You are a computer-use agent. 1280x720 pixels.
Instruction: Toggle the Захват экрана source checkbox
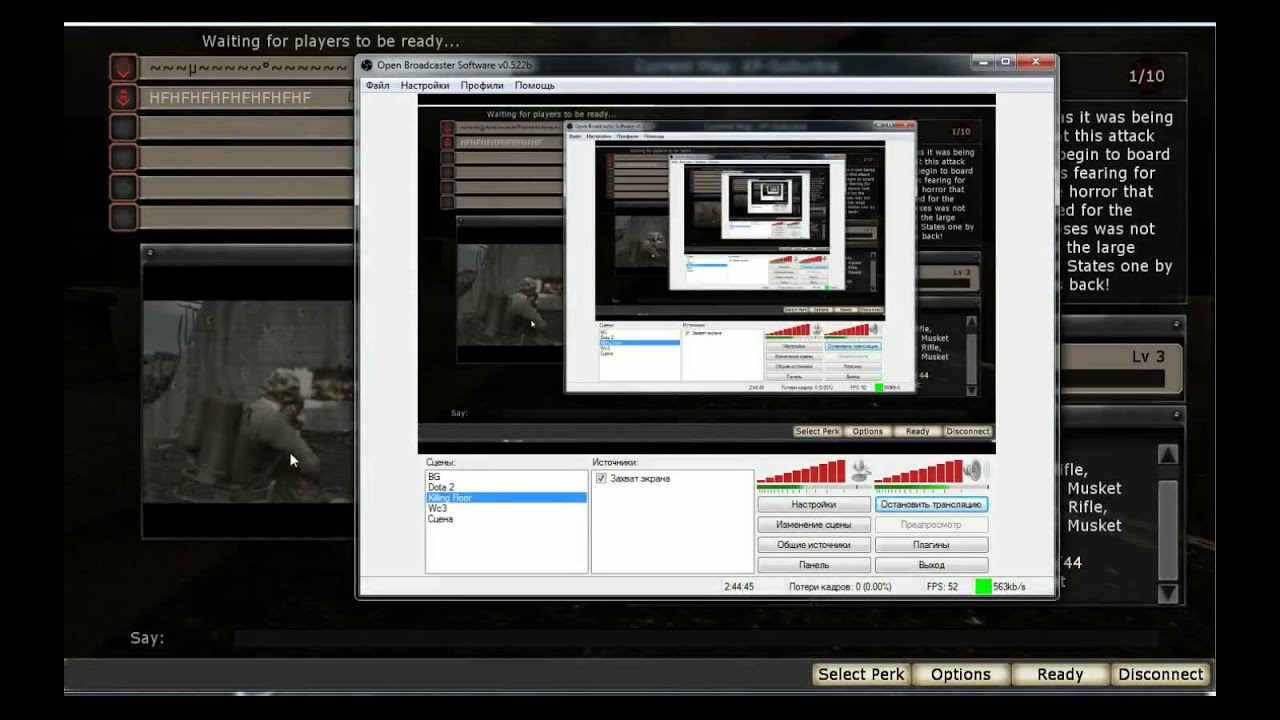(601, 479)
